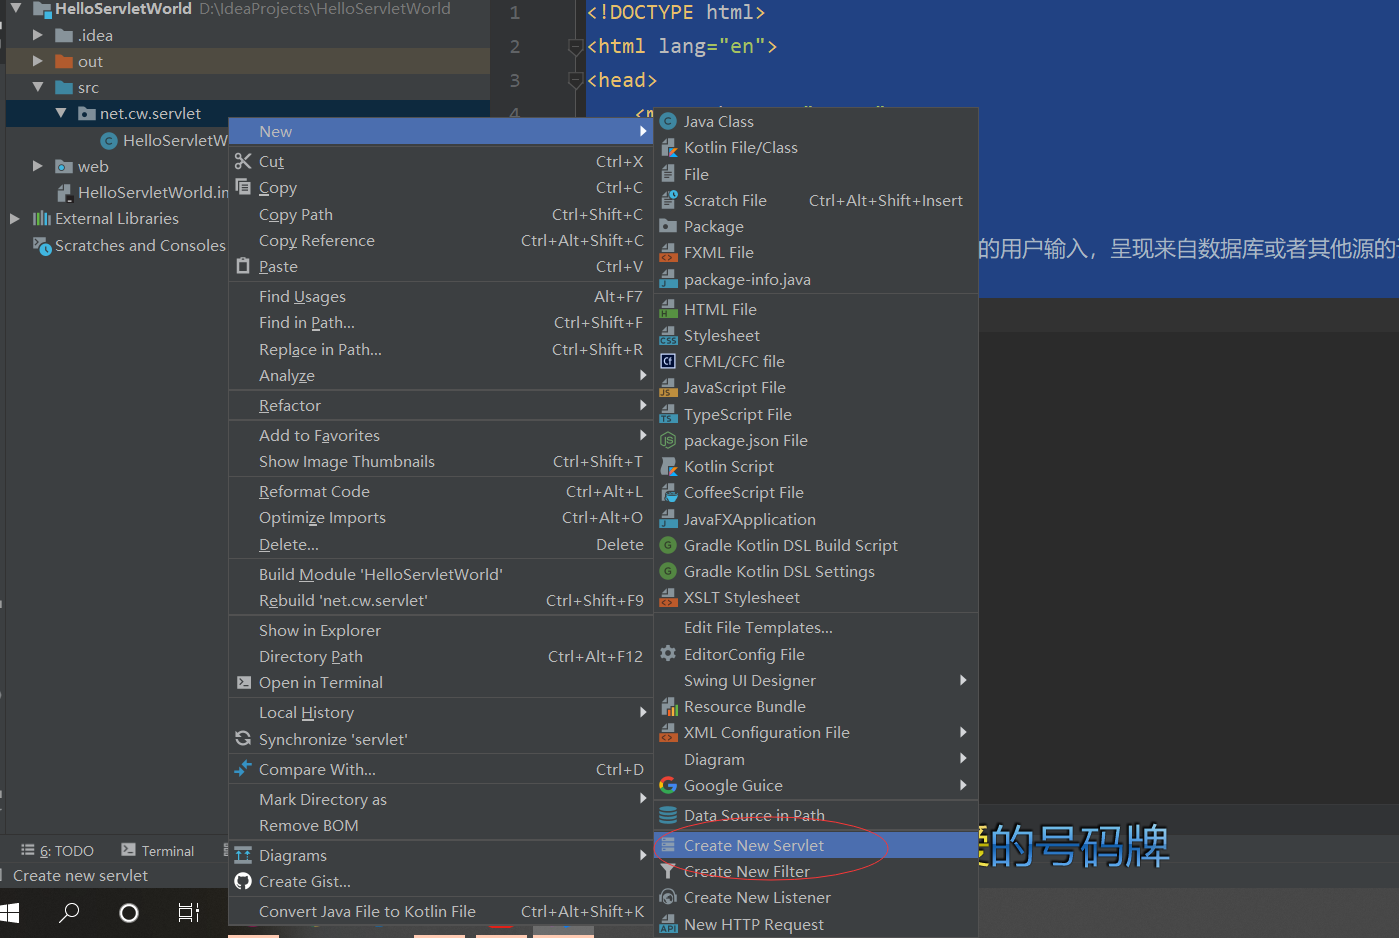
Task: Click the Create Gist GitHub icon
Action: (243, 881)
